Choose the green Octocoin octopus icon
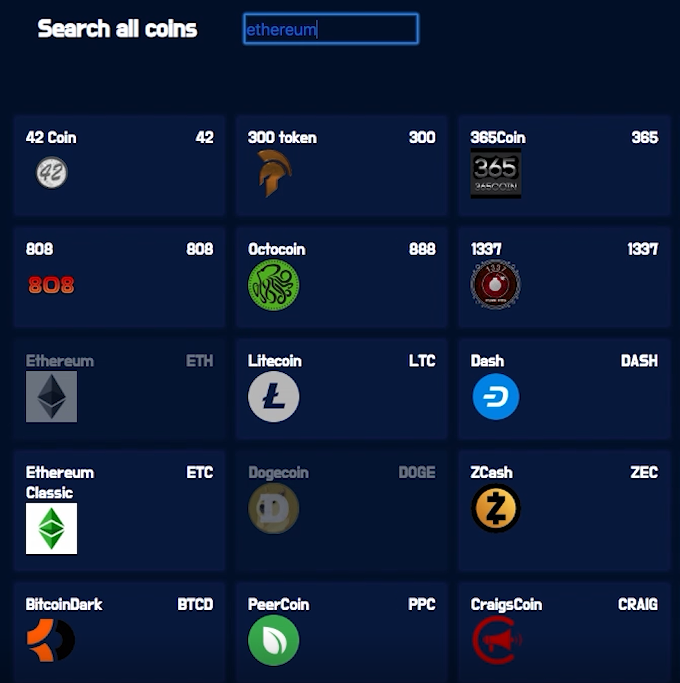Image resolution: width=680 pixels, height=683 pixels. coord(273,285)
